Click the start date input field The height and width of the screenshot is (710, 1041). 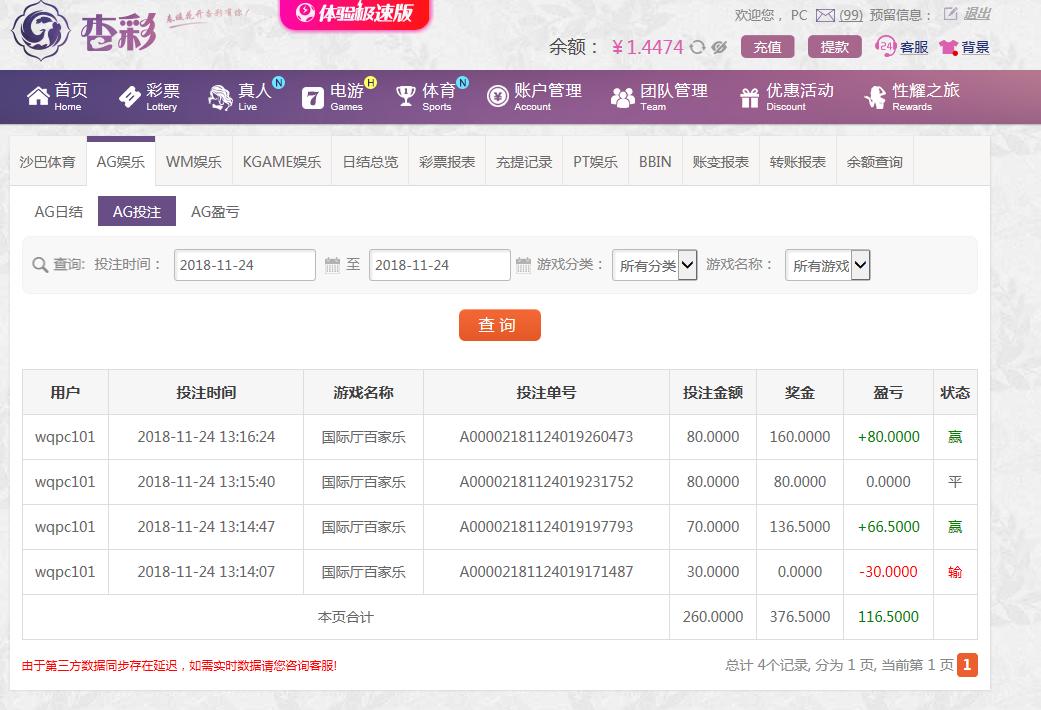pos(244,265)
